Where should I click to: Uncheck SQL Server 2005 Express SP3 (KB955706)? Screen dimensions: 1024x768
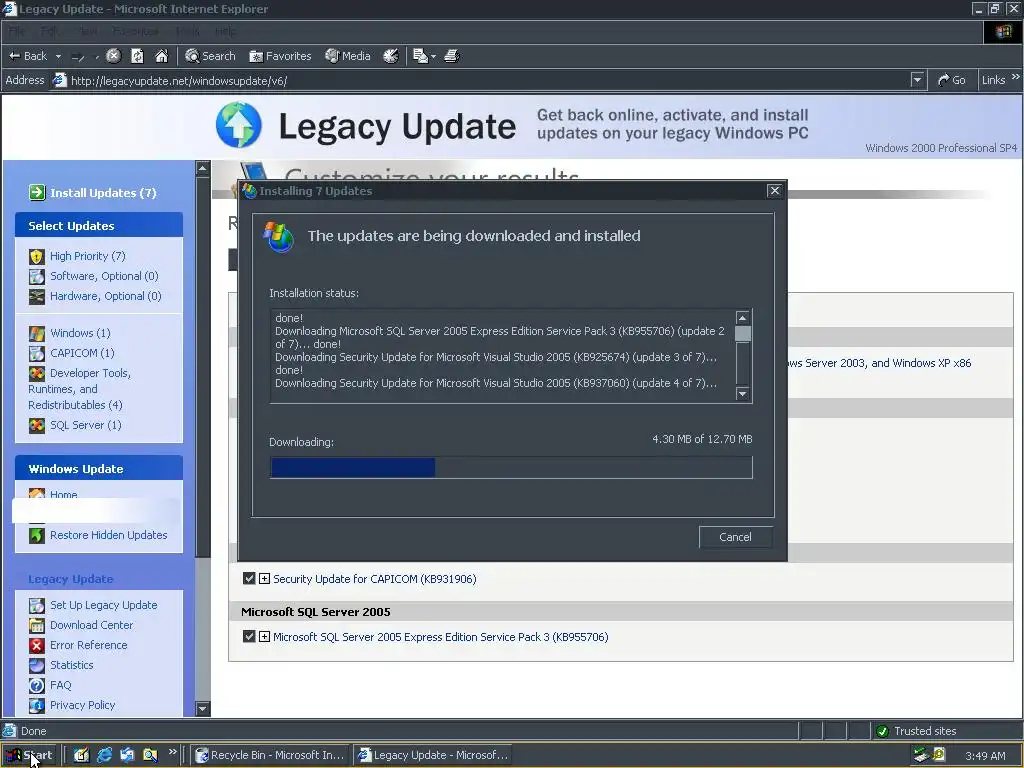coord(249,636)
